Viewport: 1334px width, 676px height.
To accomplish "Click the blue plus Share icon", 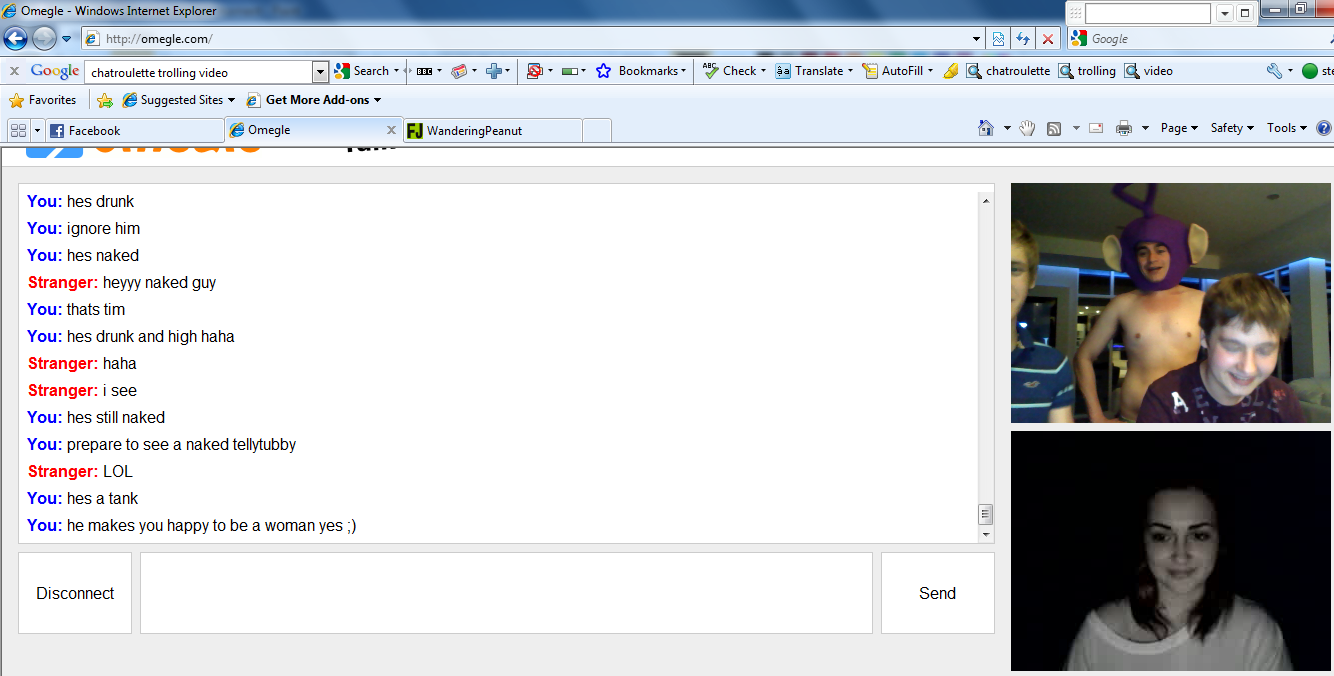I will click(x=493, y=71).
